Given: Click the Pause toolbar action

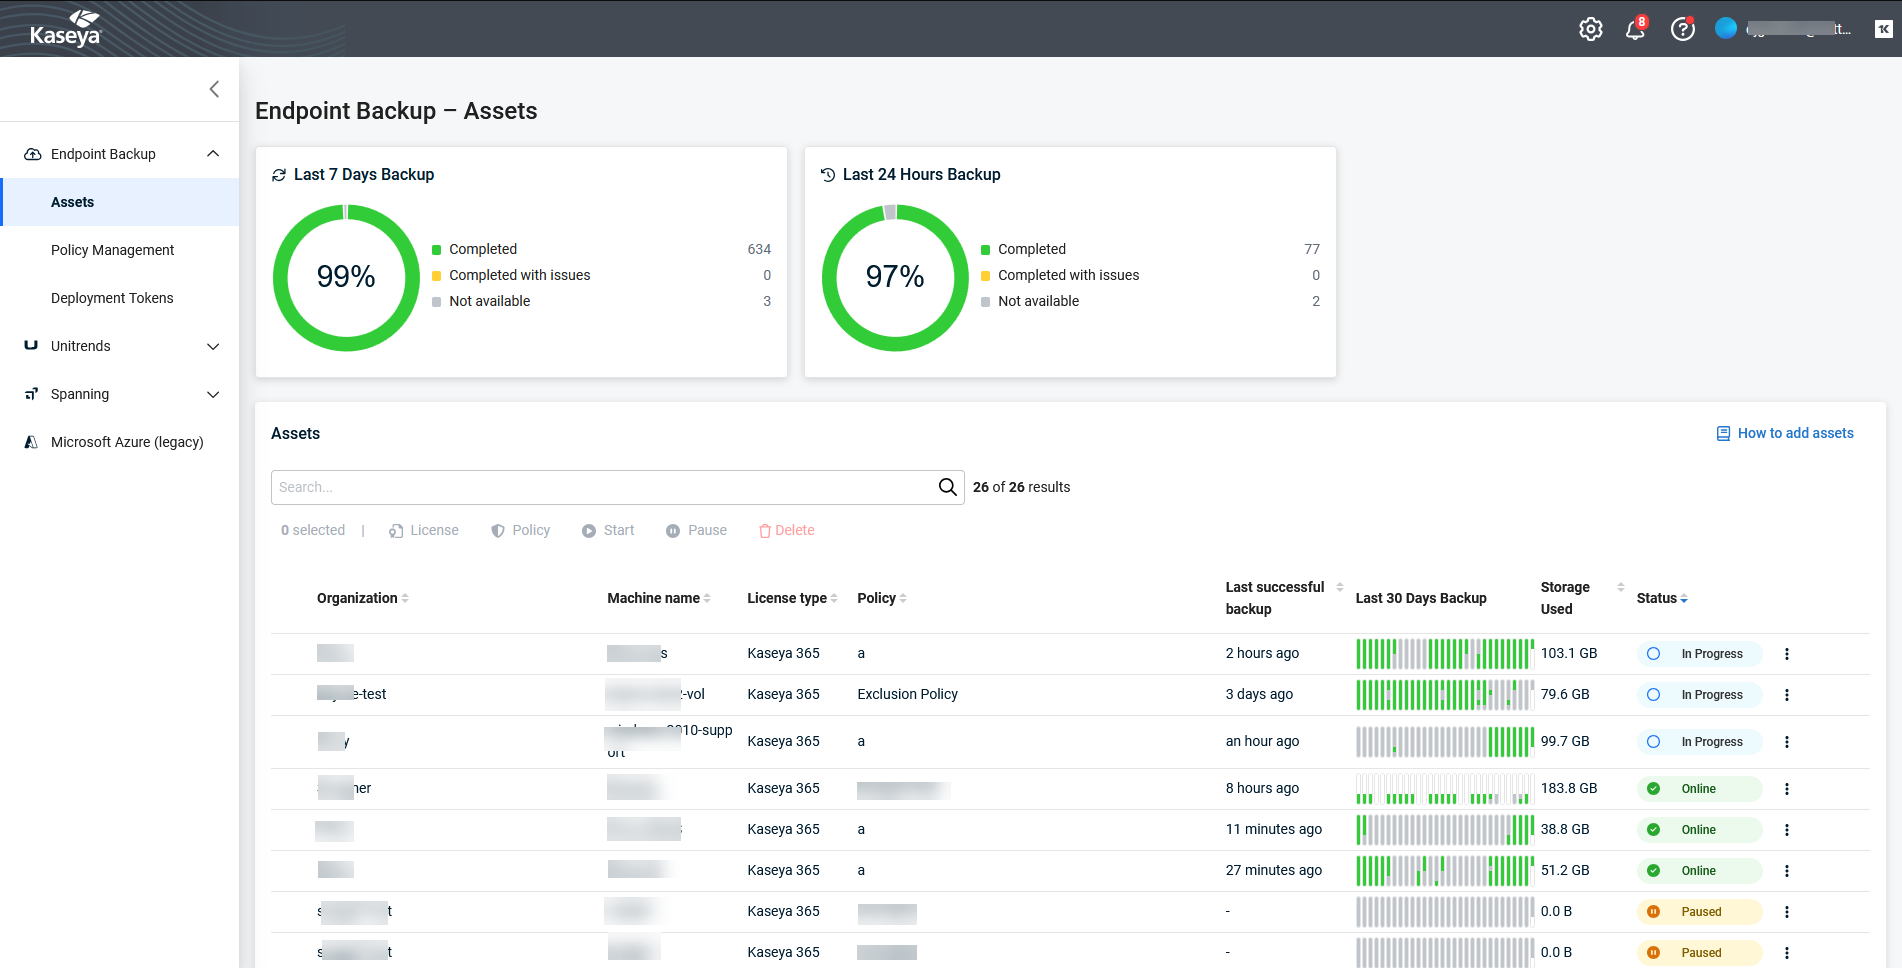Looking at the screenshot, I should (697, 530).
